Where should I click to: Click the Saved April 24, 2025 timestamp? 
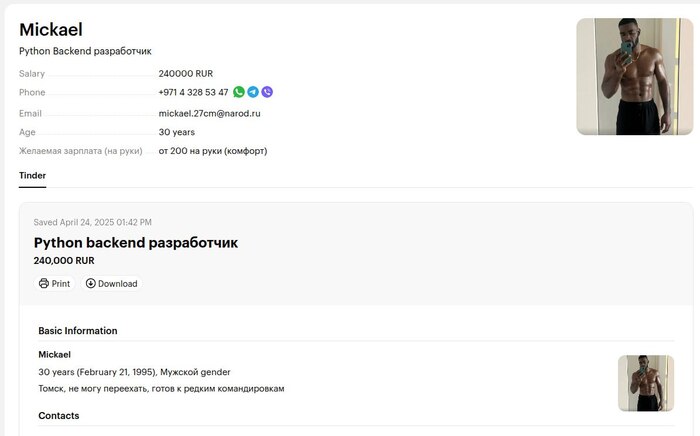point(93,222)
